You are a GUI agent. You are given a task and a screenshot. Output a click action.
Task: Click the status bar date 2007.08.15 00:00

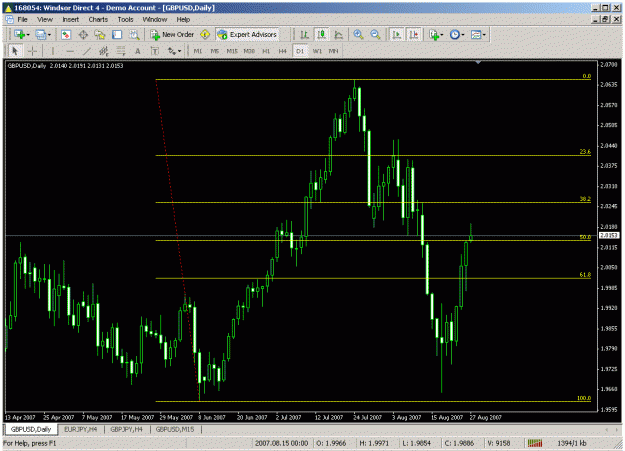pyautogui.click(x=281, y=443)
